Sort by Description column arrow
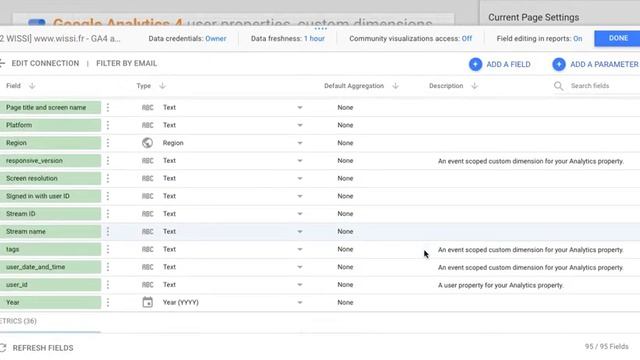This screenshot has width=640, height=360. coord(474,86)
